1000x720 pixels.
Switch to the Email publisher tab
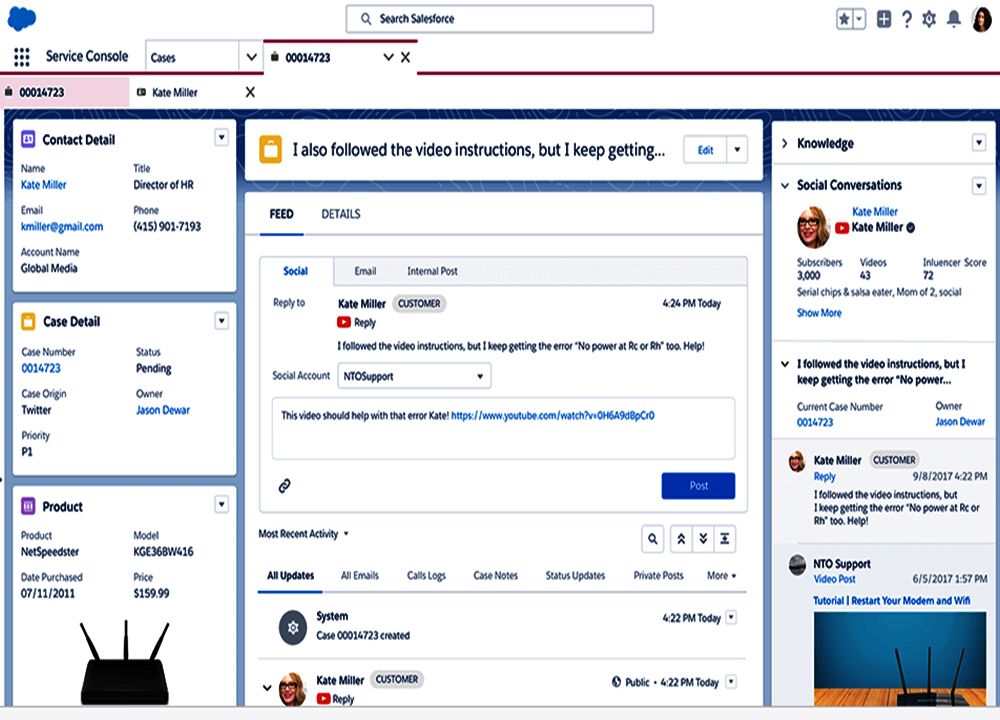coord(365,271)
